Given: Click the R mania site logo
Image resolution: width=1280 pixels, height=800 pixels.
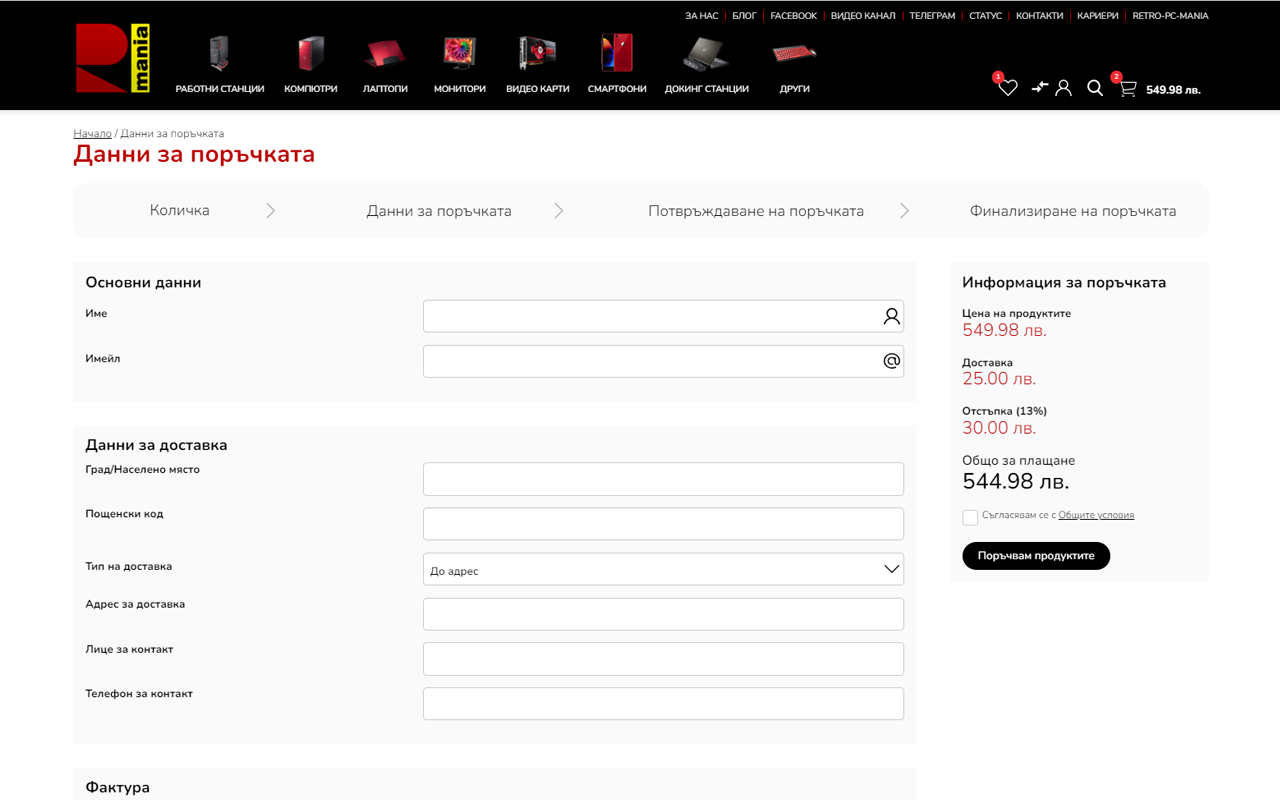Looking at the screenshot, I should tap(112, 59).
